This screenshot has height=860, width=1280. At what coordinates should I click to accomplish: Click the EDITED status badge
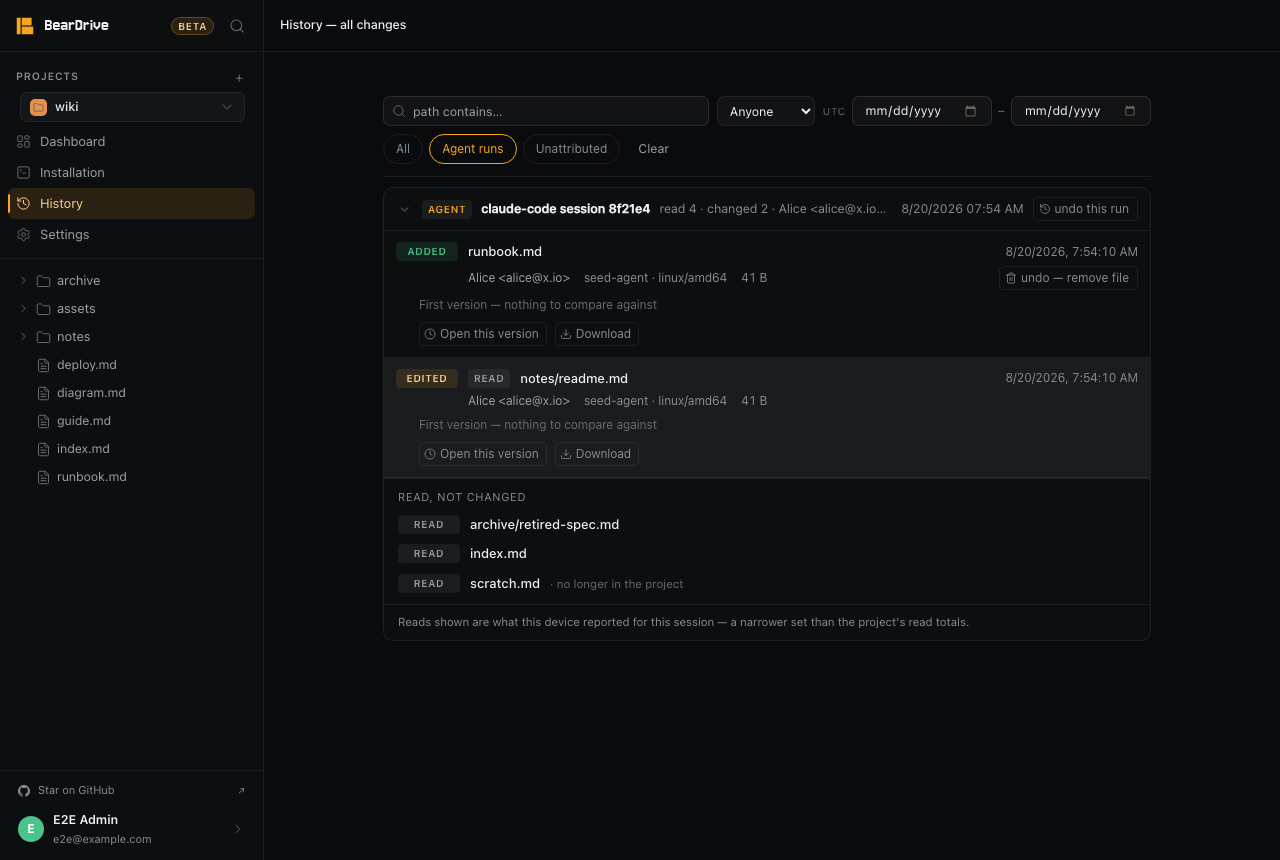pyautogui.click(x=427, y=379)
